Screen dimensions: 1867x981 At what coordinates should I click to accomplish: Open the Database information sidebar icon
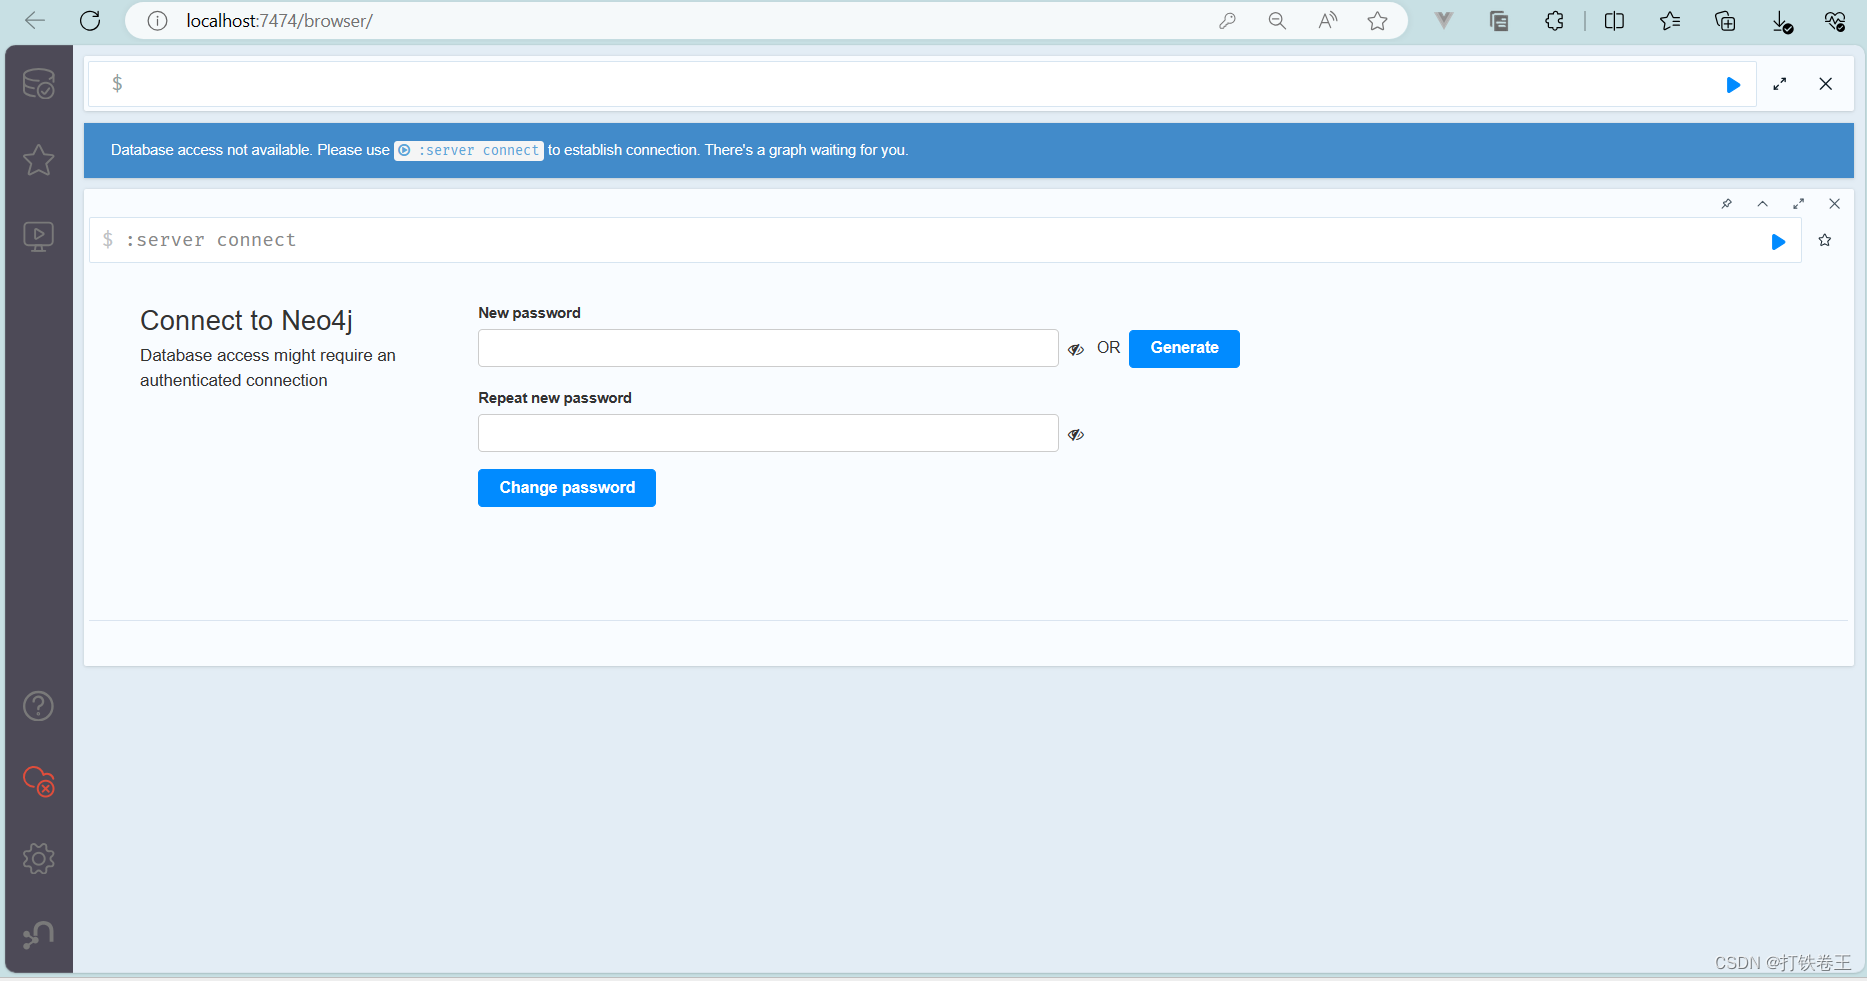[x=39, y=84]
